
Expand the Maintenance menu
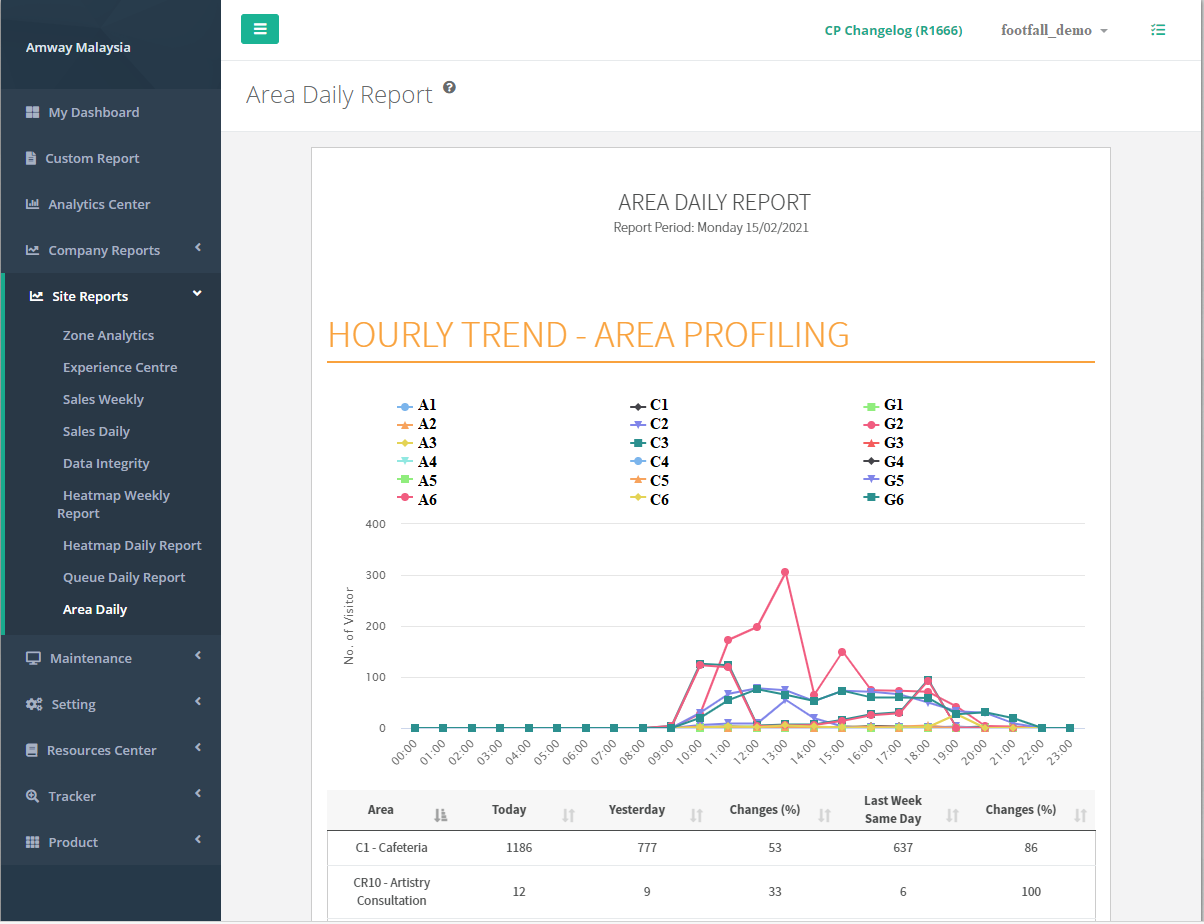point(91,658)
